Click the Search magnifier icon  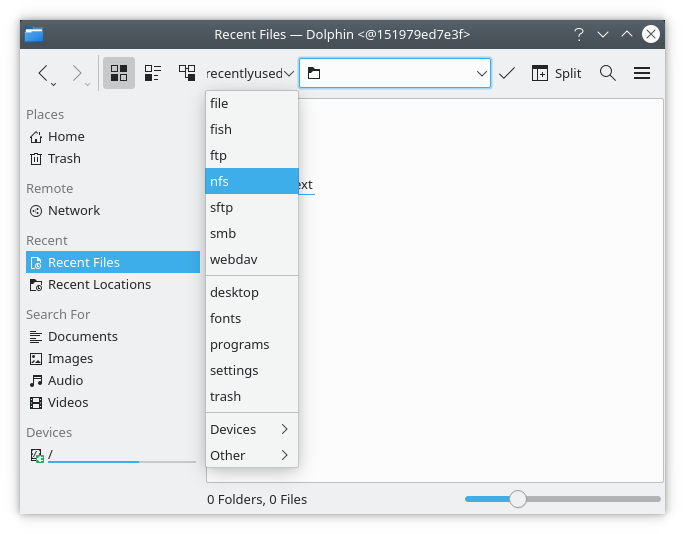click(x=607, y=73)
